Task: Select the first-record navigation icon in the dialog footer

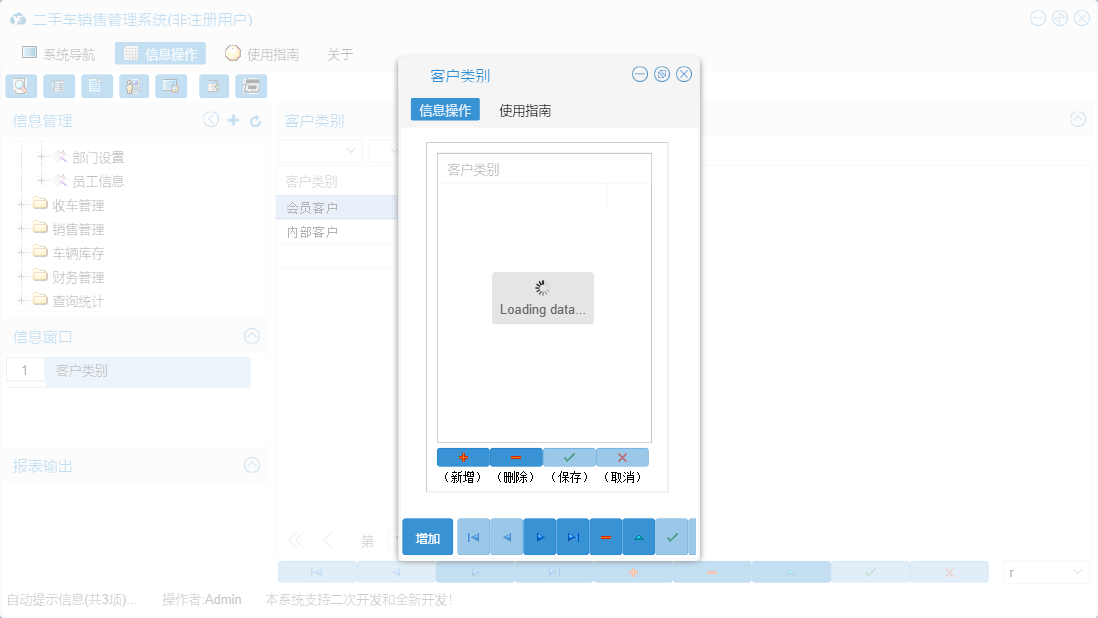Action: click(x=472, y=537)
